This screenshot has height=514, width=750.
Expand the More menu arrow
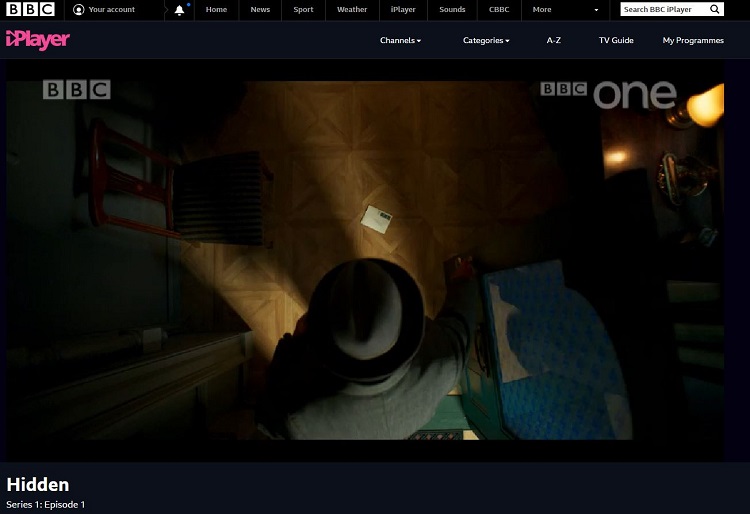click(596, 10)
